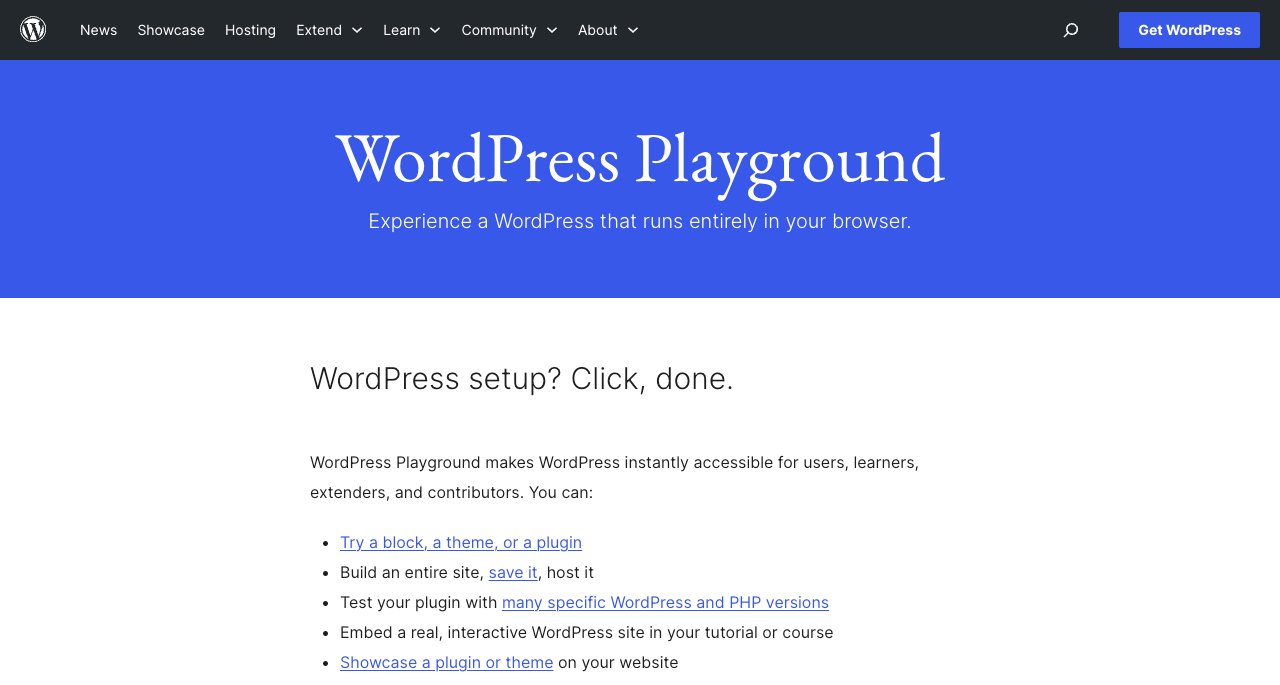This screenshot has height=685, width=1280.
Task: Follow 'Showcase a plugin or theme' link
Action: (x=446, y=662)
